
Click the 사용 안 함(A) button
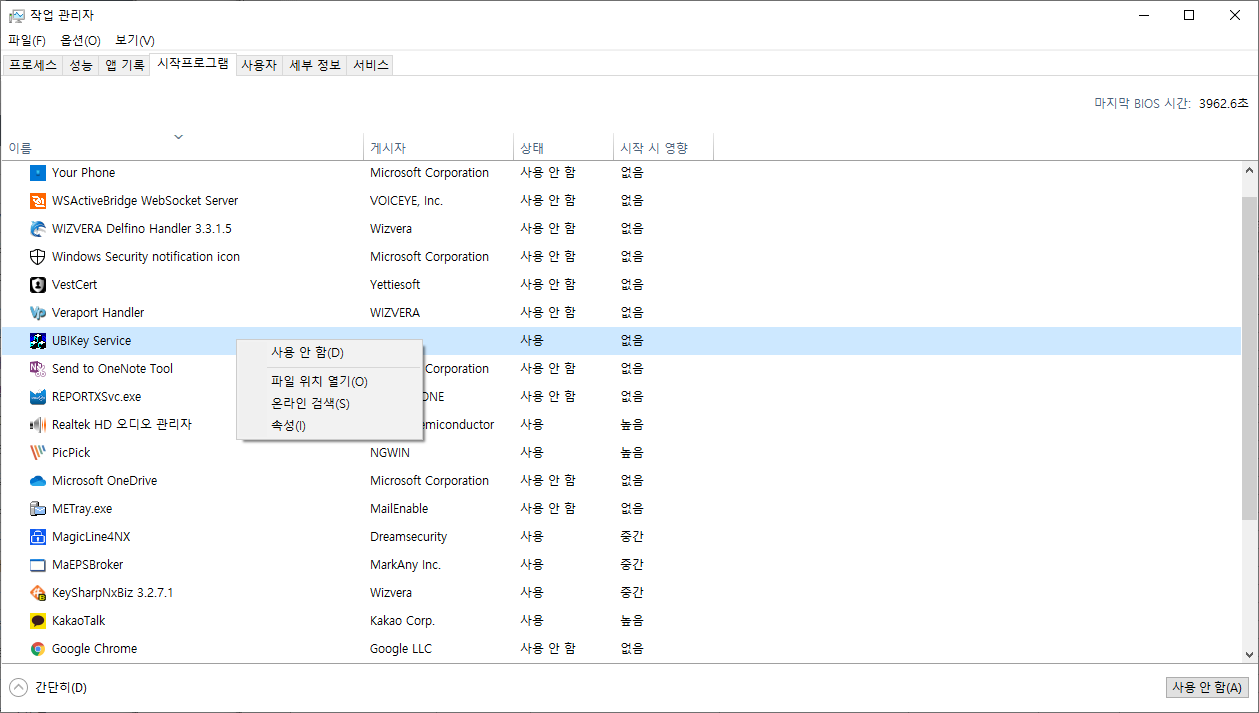click(x=1207, y=688)
